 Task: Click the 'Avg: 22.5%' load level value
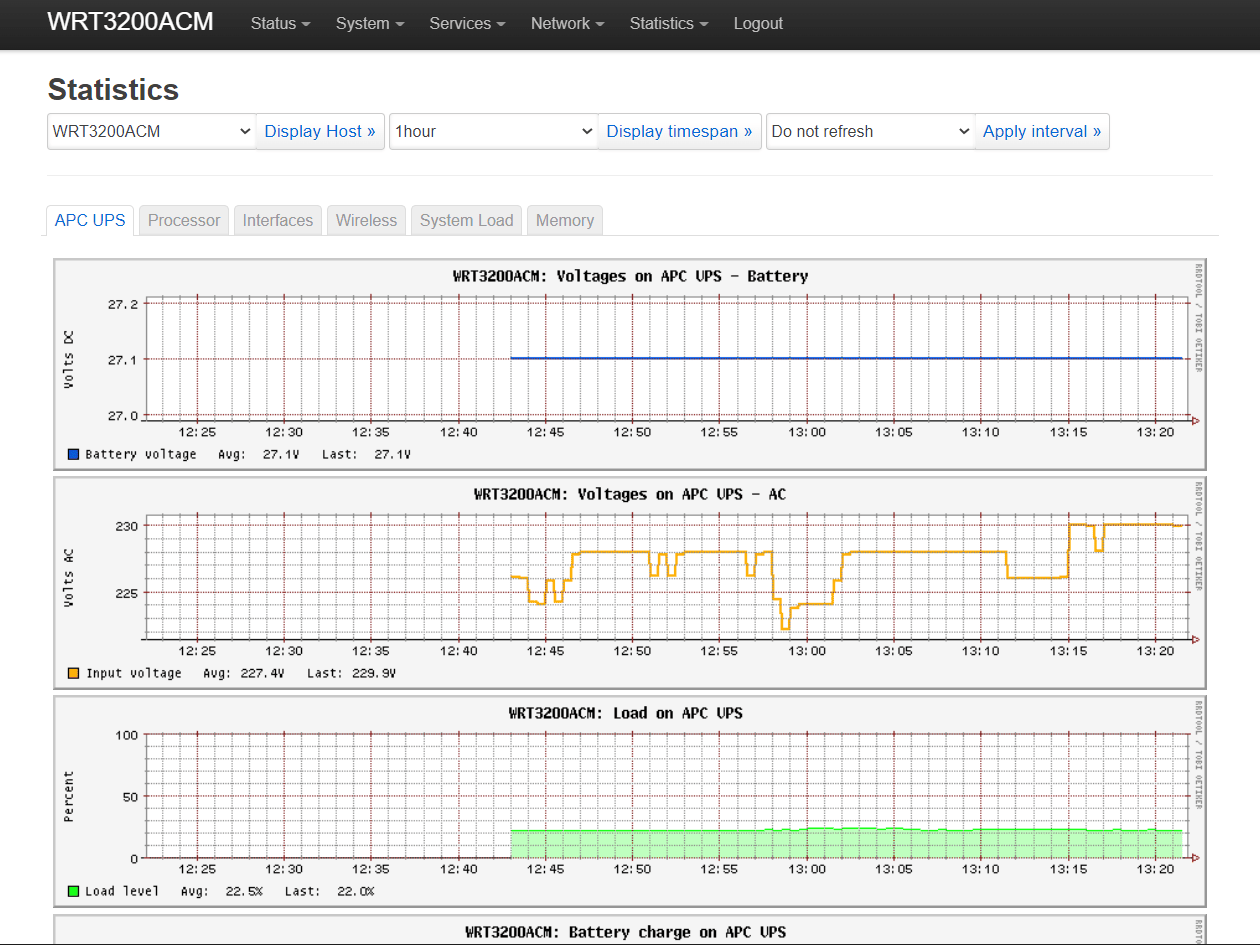tap(222, 891)
